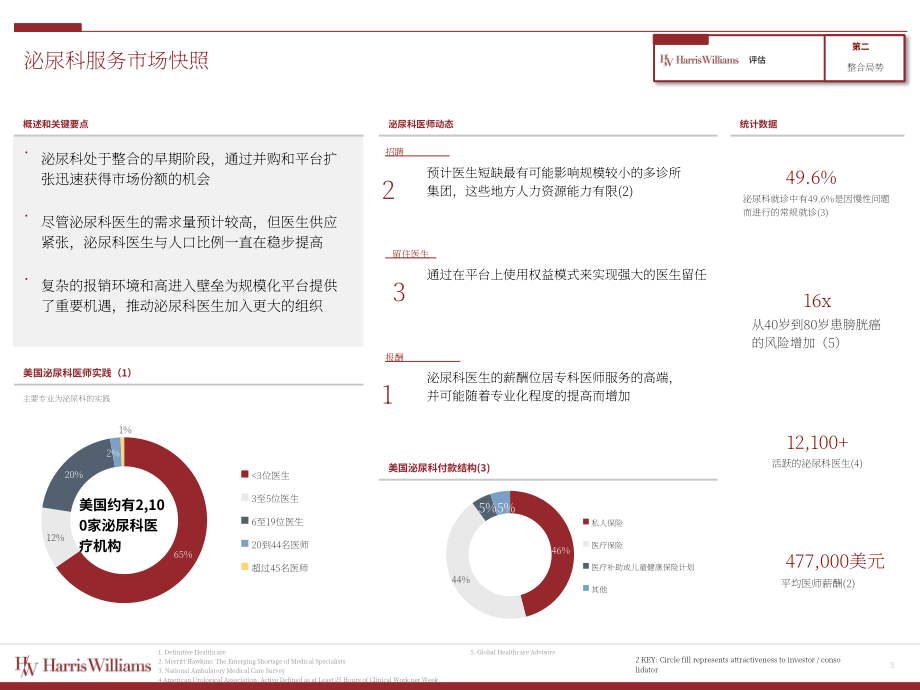Select the 整合局势 label in header box
The image size is (920, 690).
865,67
